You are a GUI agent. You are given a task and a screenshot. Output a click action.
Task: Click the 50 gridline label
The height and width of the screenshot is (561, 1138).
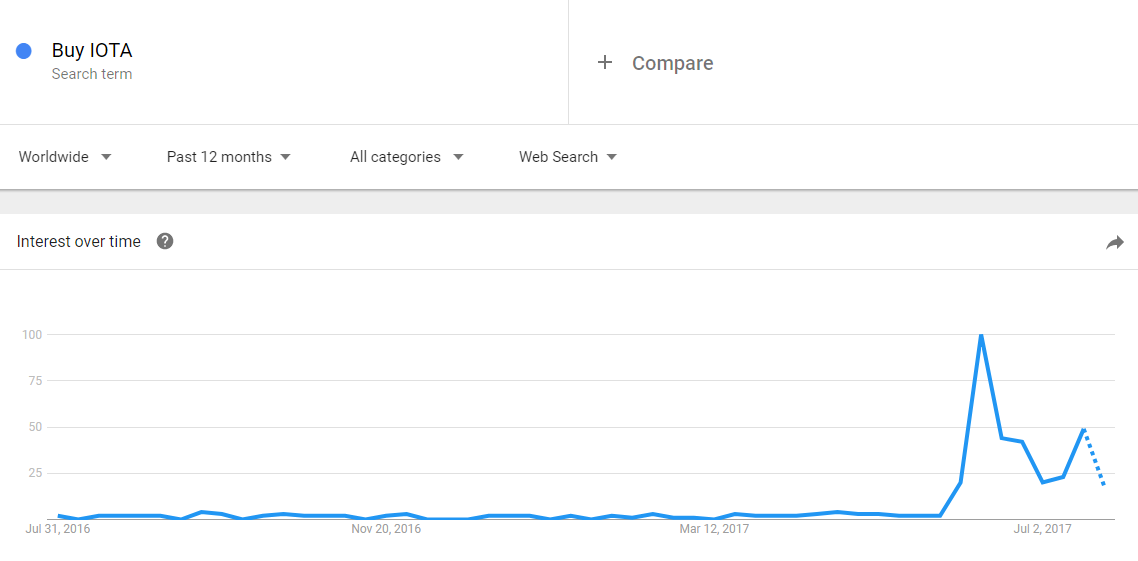(34, 427)
